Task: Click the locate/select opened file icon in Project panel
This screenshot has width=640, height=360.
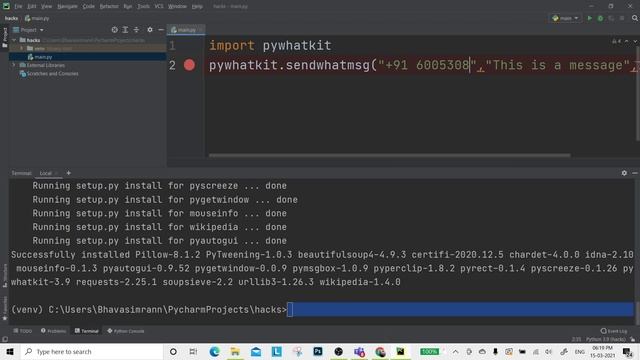Action: [x=115, y=30]
